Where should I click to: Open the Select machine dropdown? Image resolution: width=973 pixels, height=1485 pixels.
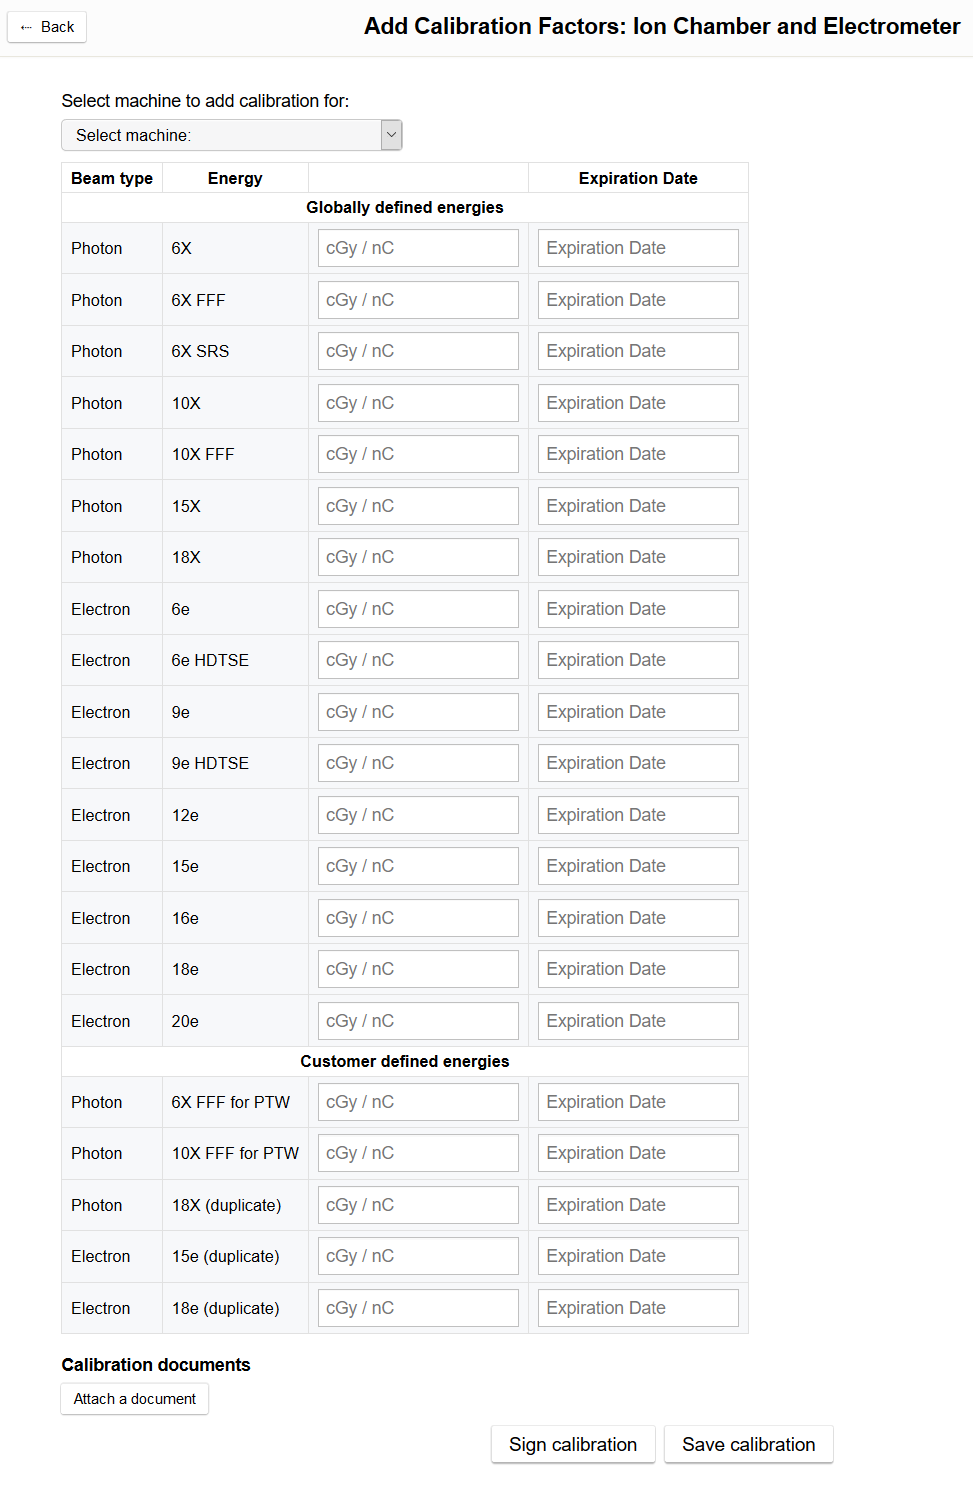(231, 135)
